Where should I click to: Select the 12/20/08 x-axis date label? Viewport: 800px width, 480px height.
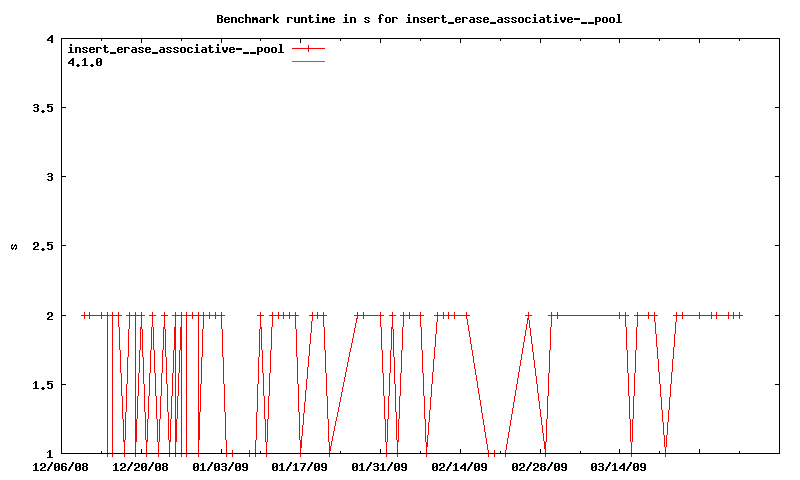141,466
